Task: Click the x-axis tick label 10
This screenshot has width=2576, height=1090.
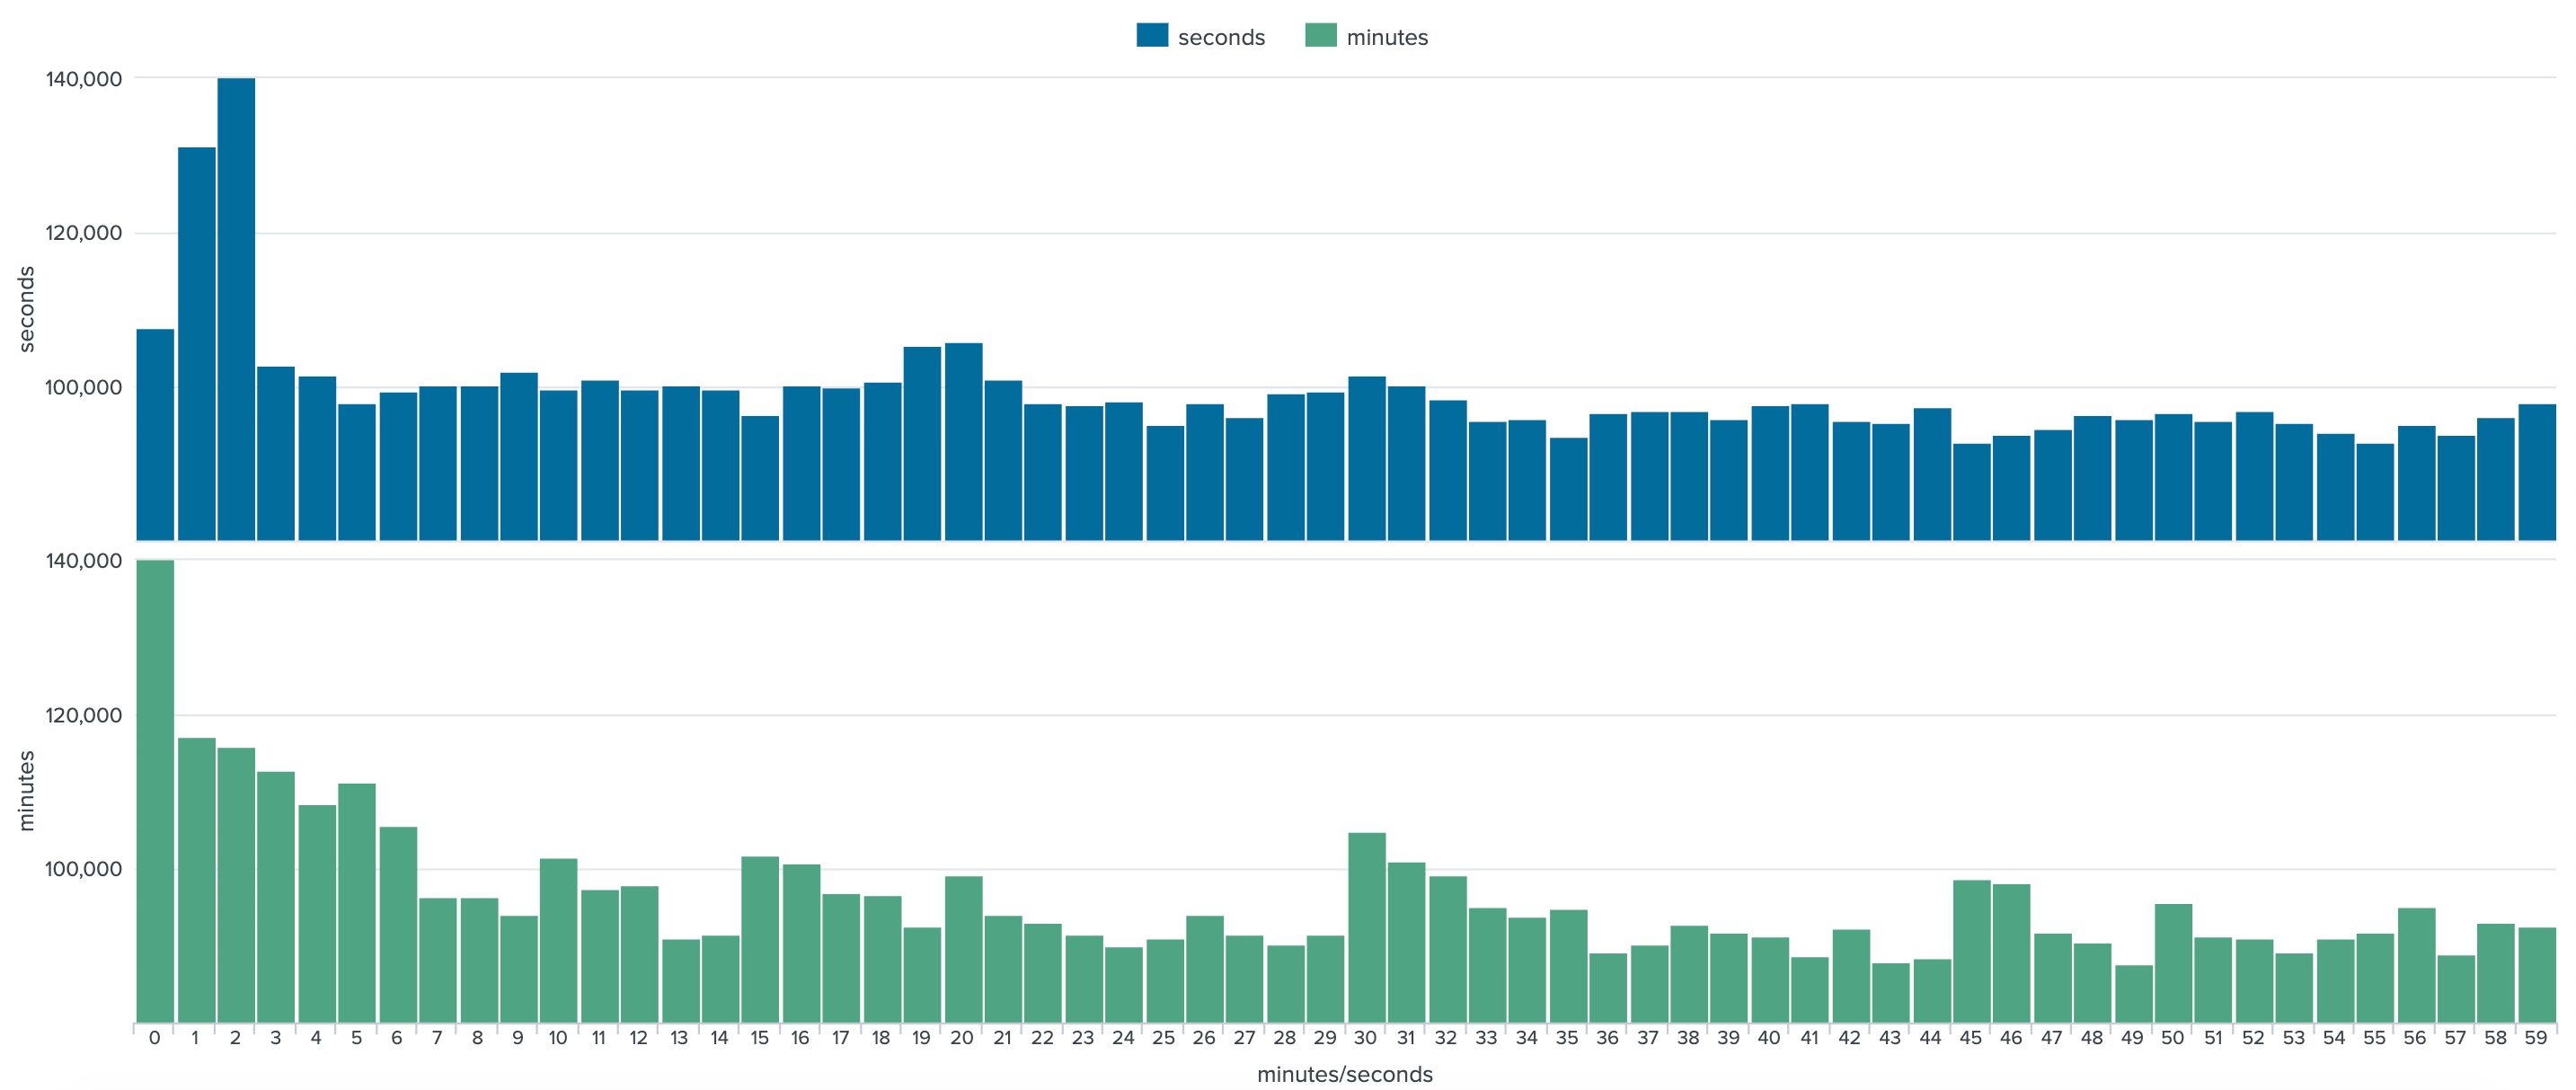Action: pyautogui.click(x=558, y=1038)
